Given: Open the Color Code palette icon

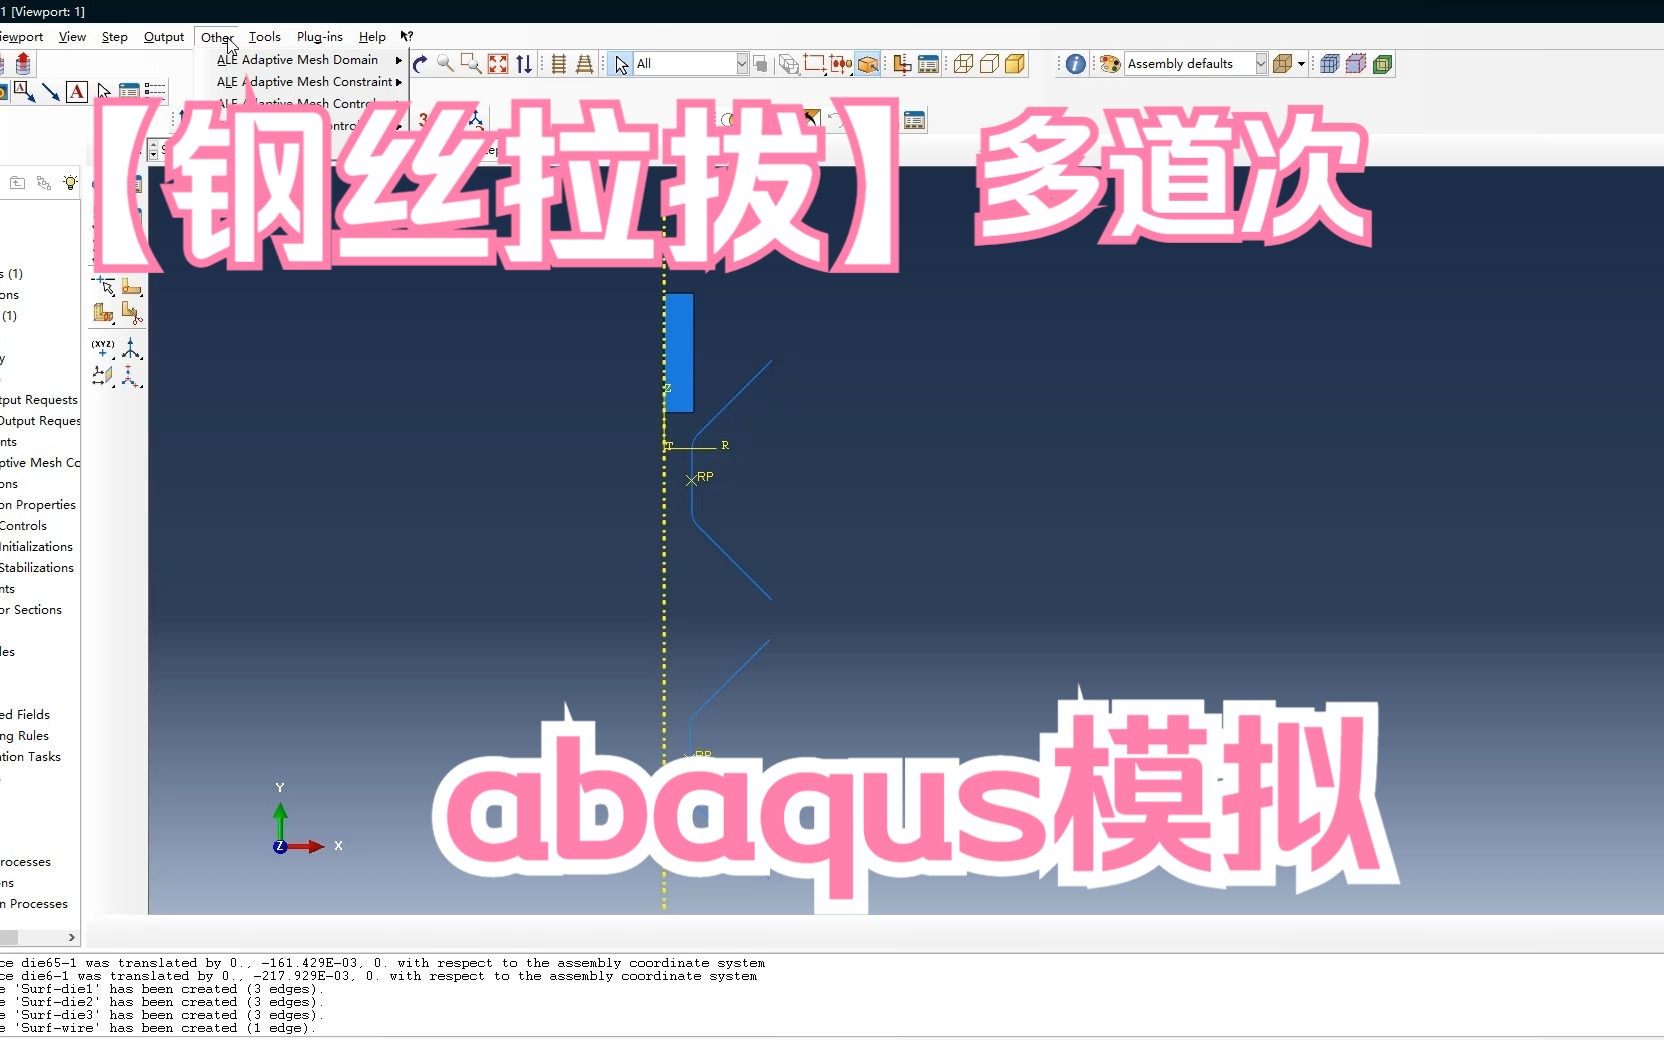Looking at the screenshot, I should coord(1109,64).
